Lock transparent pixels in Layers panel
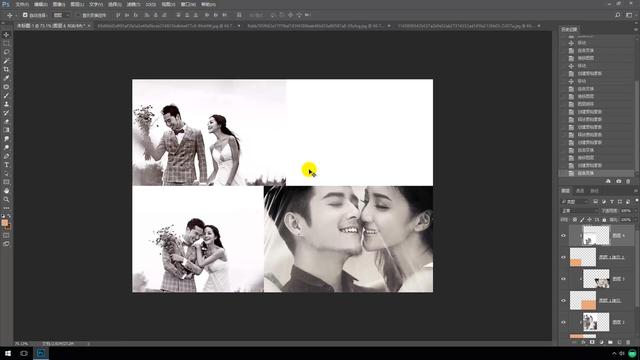The image size is (640, 360). coord(575,220)
